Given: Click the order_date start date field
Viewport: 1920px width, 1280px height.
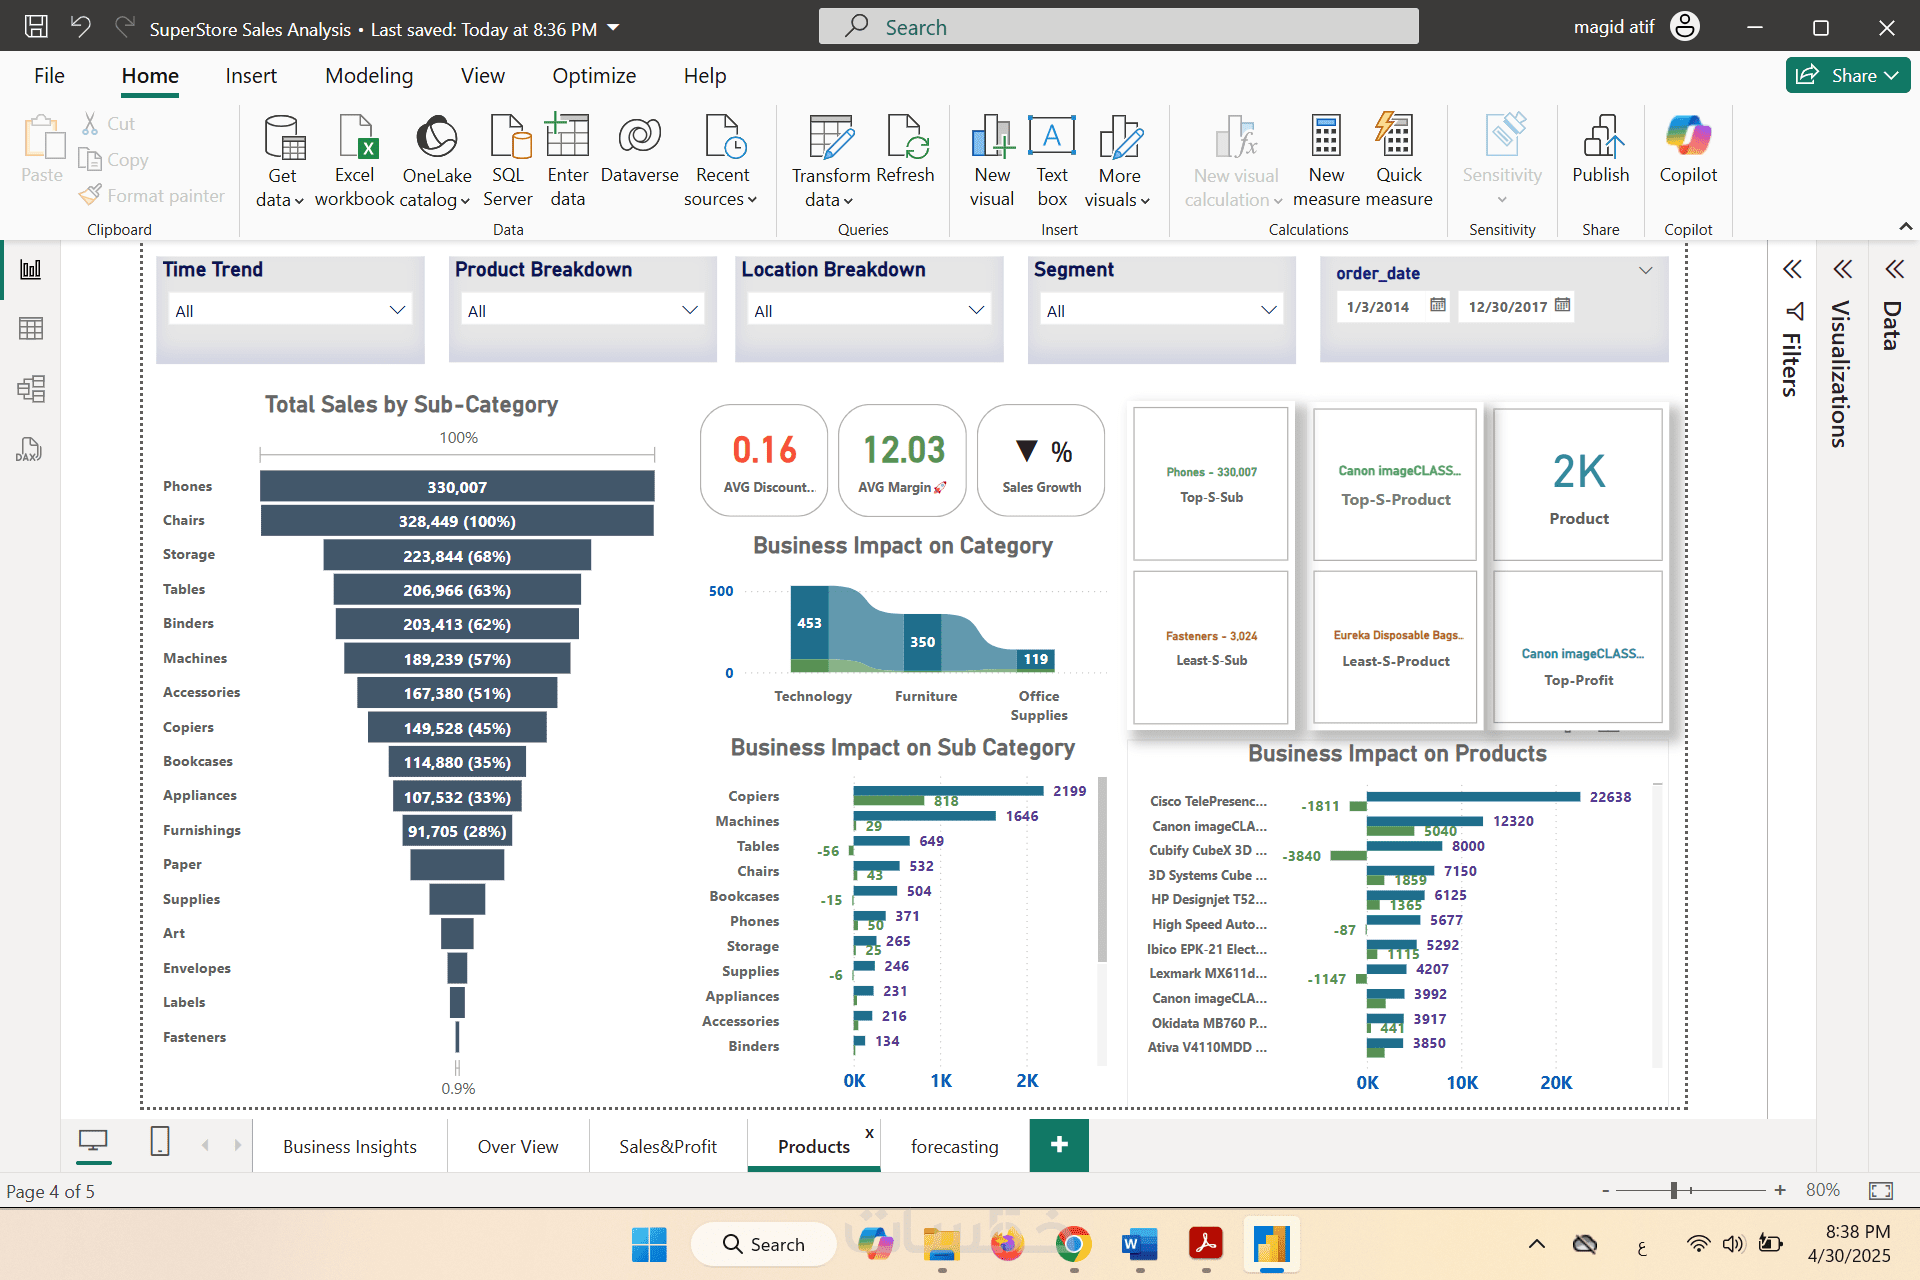Looking at the screenshot, I should [1379, 307].
